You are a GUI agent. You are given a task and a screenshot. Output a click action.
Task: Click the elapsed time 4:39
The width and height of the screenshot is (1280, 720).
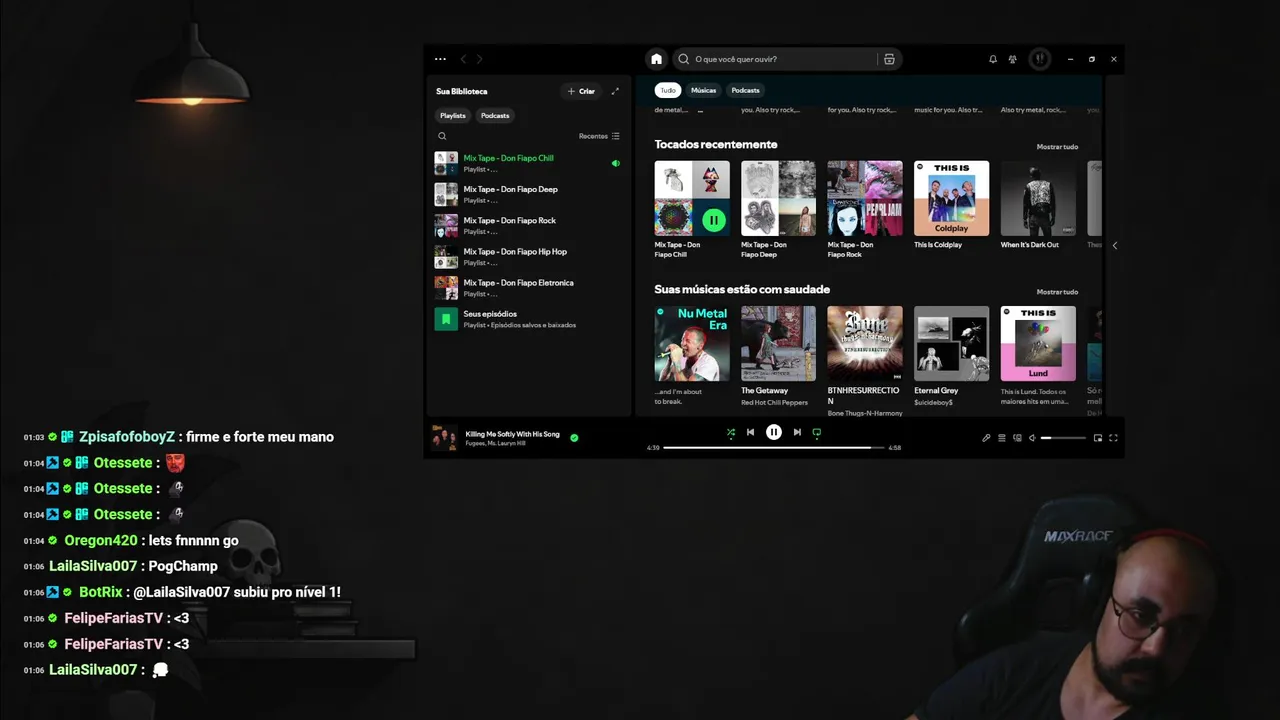(653, 448)
